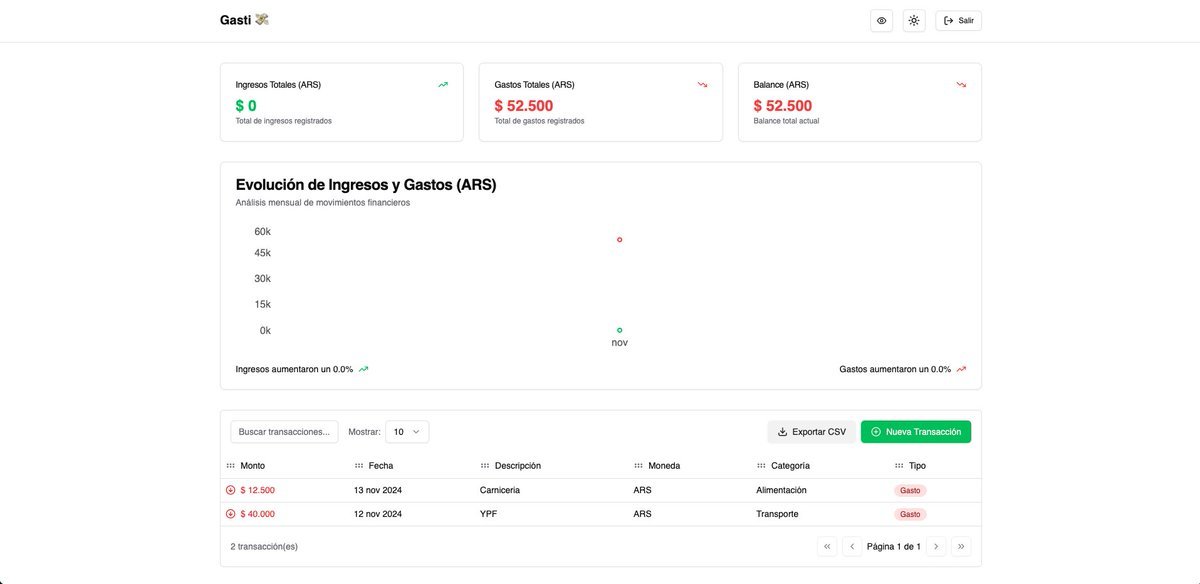Switch theme using the sun icon

[x=914, y=21]
